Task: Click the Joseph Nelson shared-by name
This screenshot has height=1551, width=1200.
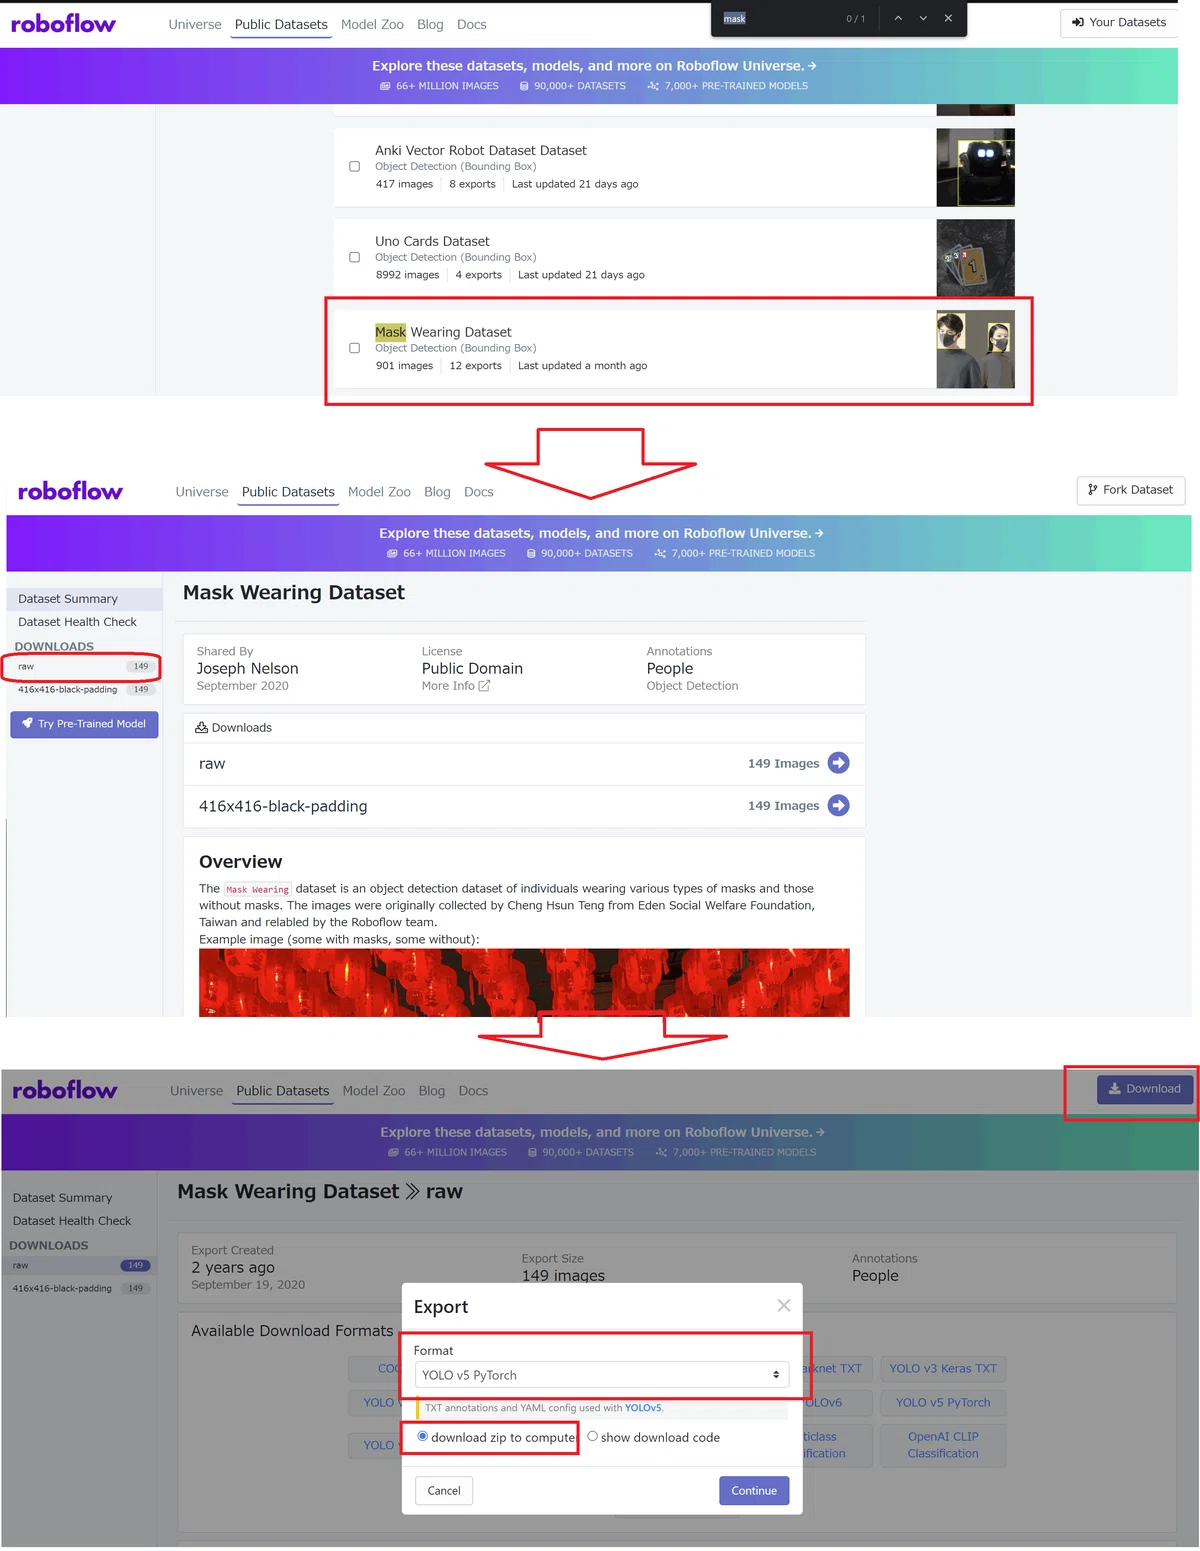Action: click(x=247, y=669)
